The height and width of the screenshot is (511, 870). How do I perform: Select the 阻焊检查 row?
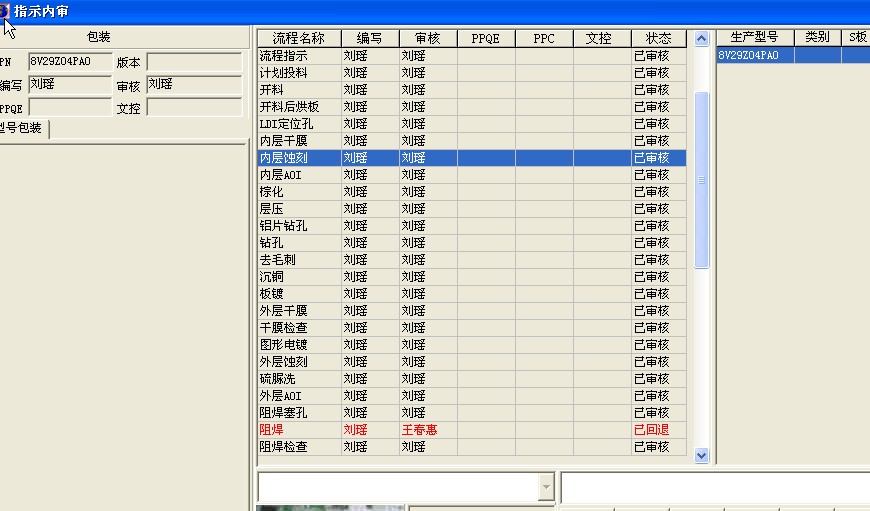point(472,447)
